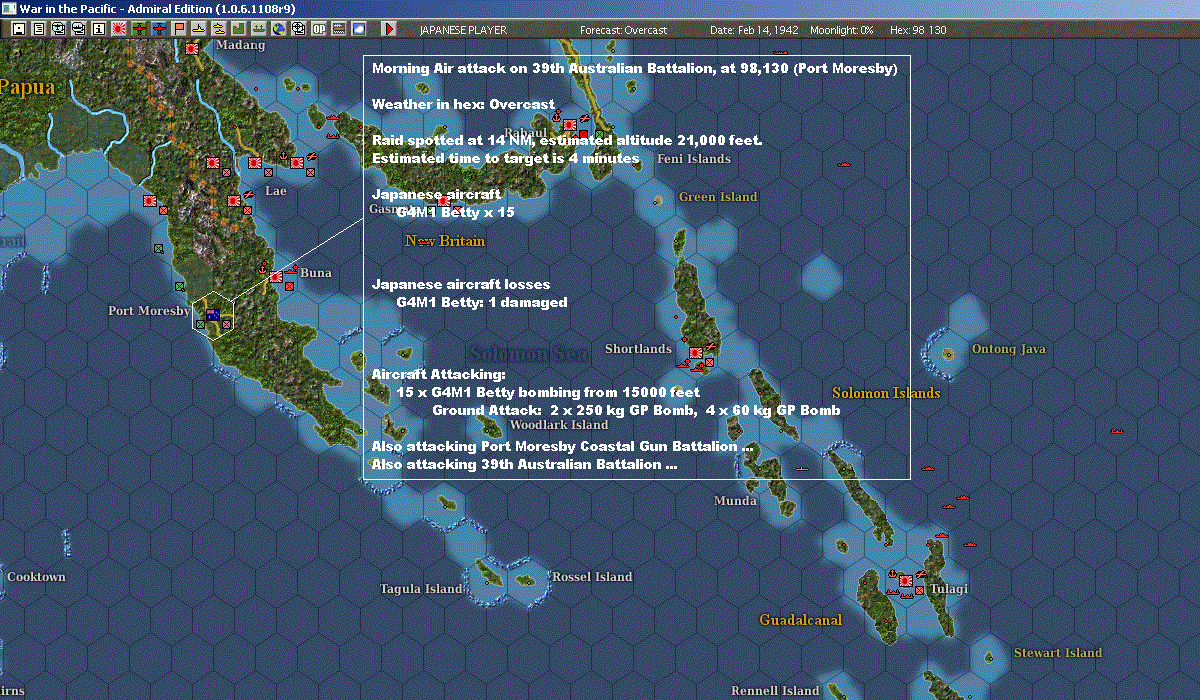
Task: Select the red plane on blue icon
Action: coord(158,29)
